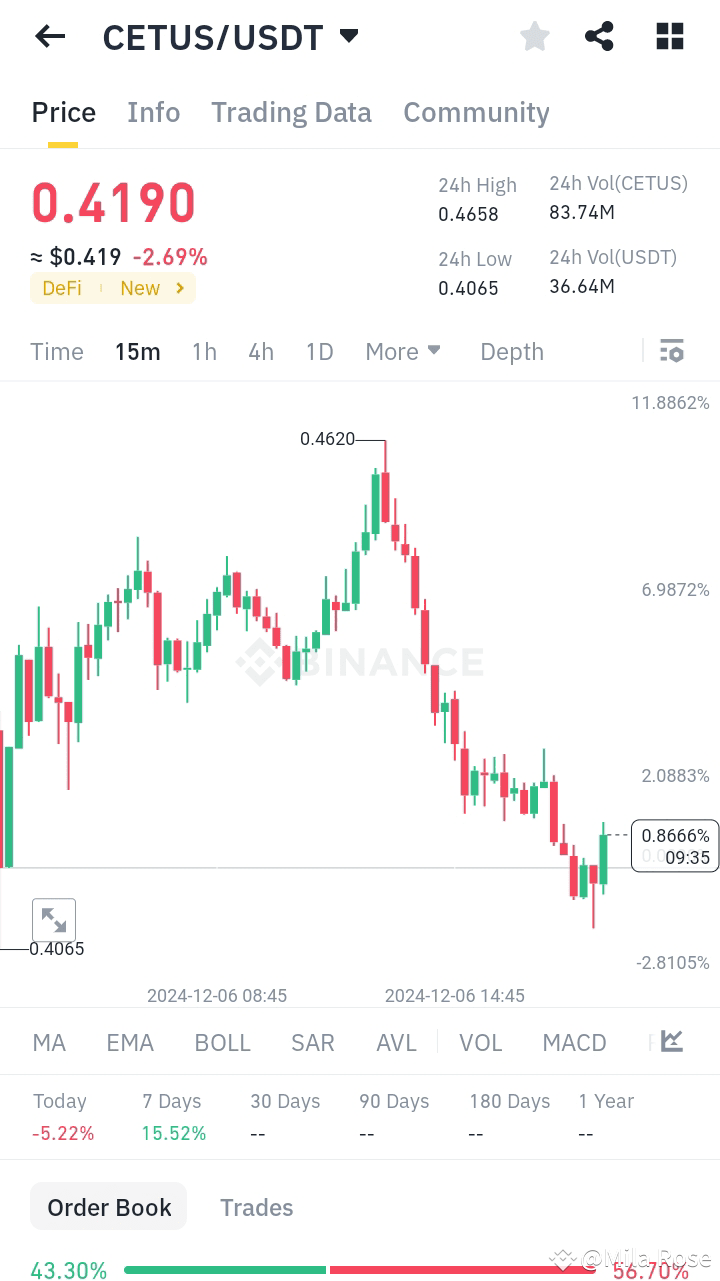Expand the More timeframe dropdown

click(403, 351)
